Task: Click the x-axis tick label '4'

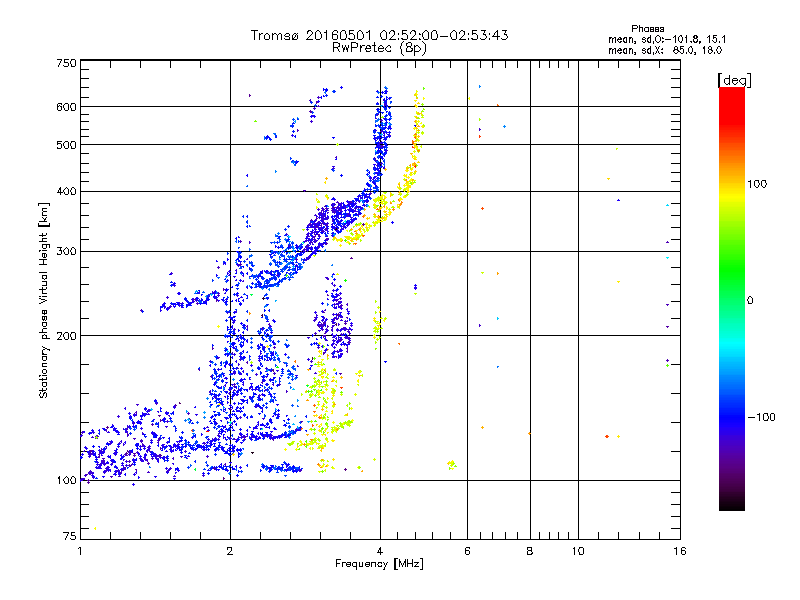Action: [380, 551]
